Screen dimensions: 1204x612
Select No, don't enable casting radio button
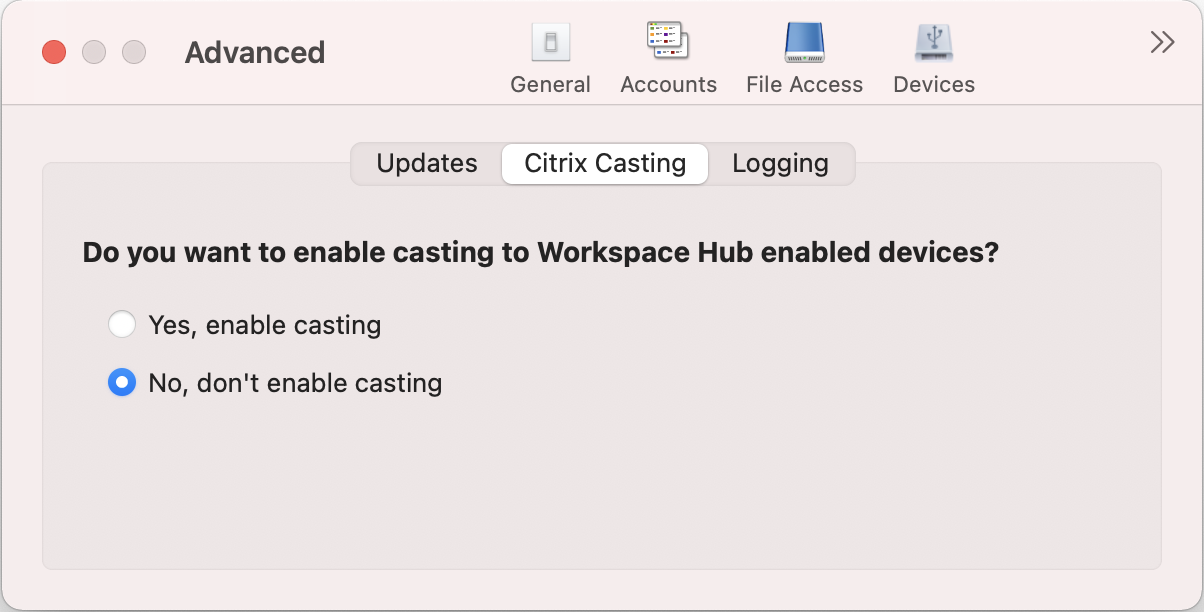pyautogui.click(x=122, y=382)
